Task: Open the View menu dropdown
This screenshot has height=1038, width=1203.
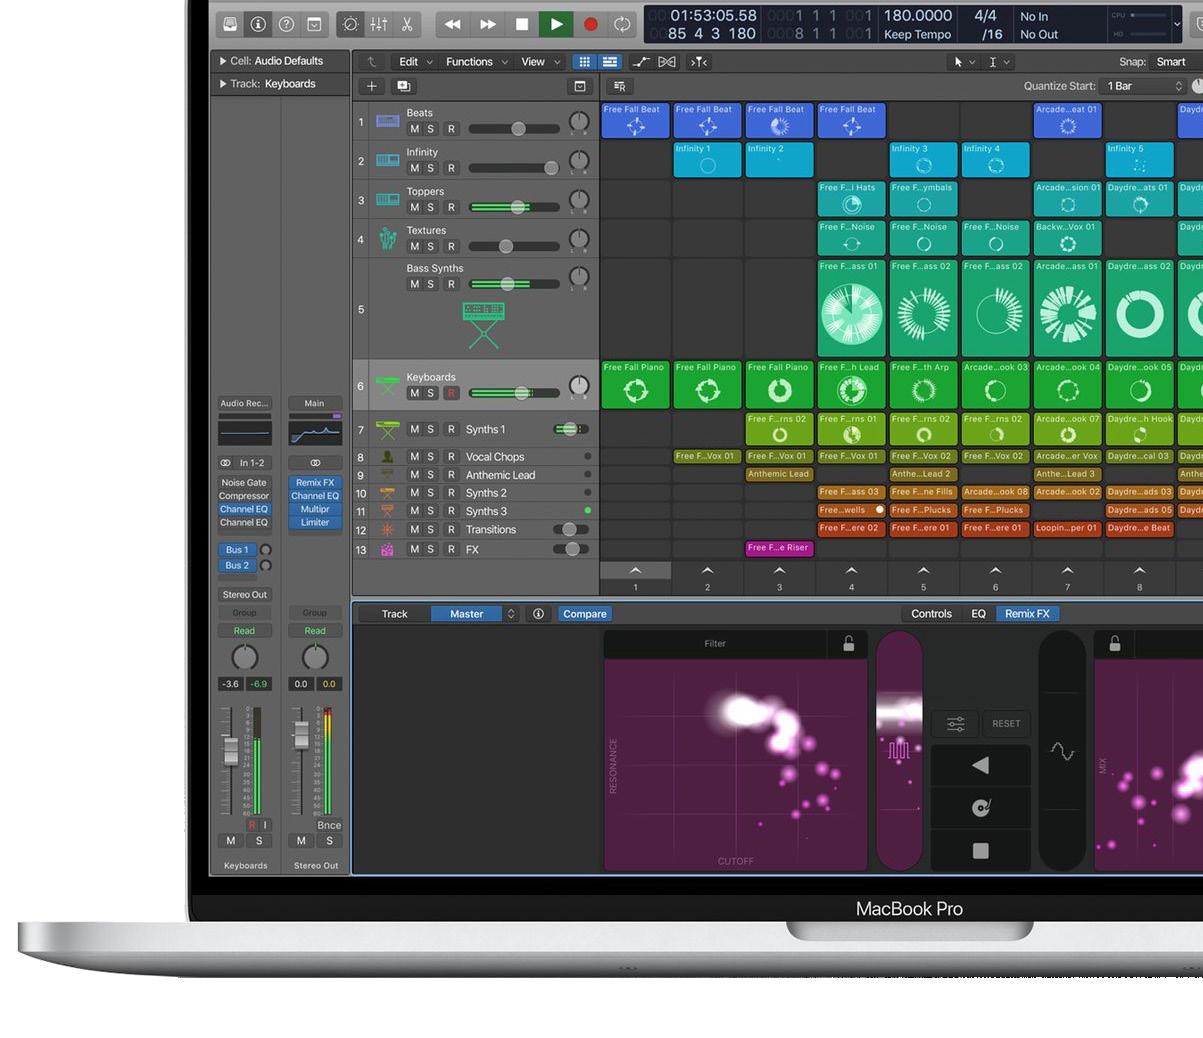Action: pos(541,62)
